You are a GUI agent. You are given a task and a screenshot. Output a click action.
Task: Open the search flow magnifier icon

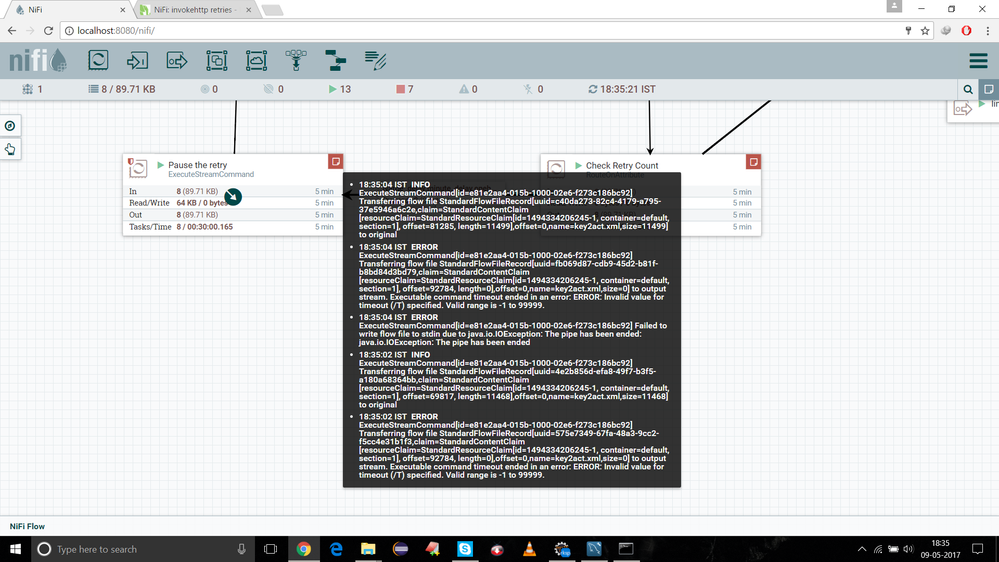[968, 89]
